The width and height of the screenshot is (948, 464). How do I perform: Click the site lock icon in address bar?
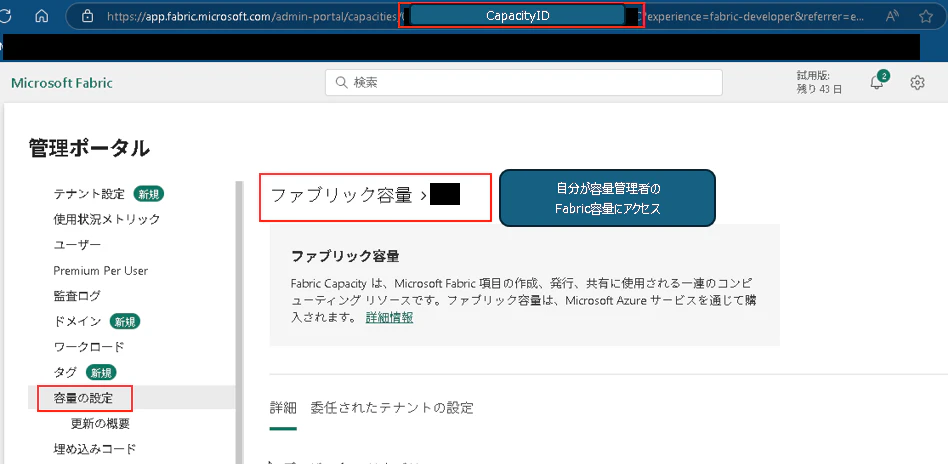87,16
